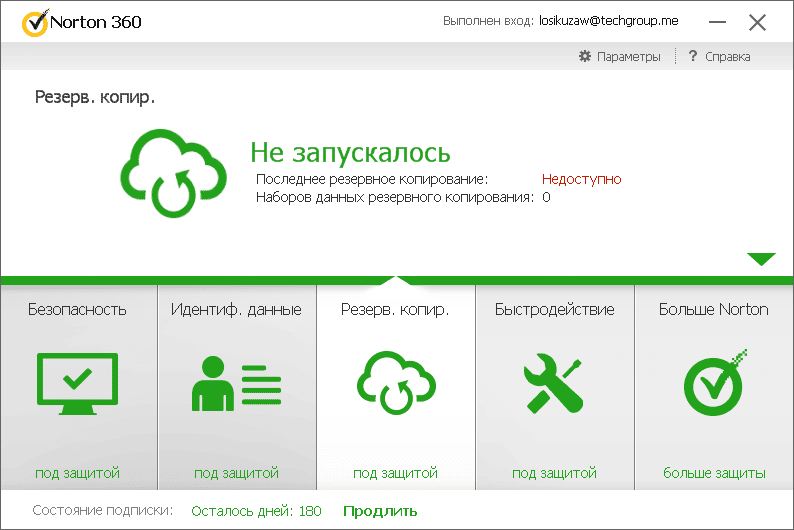Viewport: 794px width, 530px height.
Task: Click больше защиты under Больше Norton
Action: pos(714,473)
